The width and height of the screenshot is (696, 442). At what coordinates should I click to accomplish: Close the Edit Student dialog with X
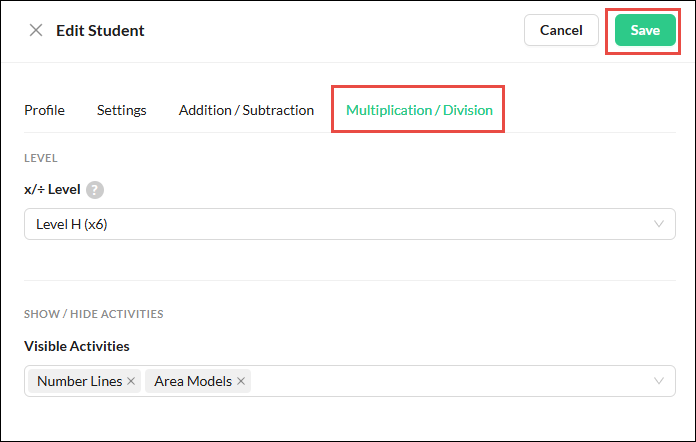coord(36,30)
